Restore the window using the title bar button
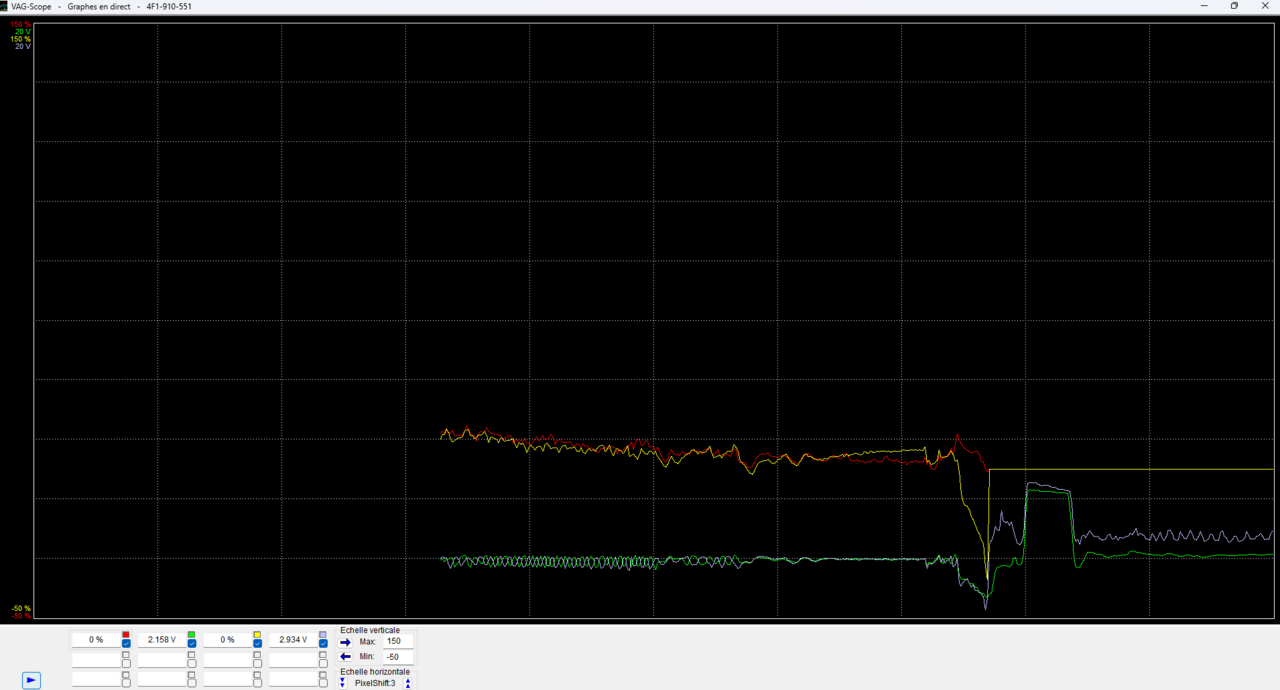 click(1234, 6)
